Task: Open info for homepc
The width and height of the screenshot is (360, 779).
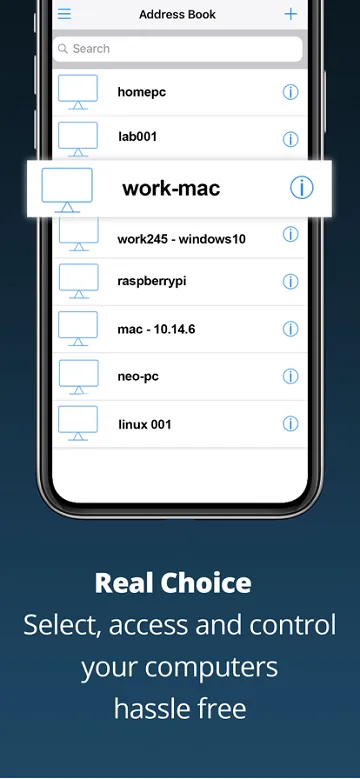Action: (x=290, y=92)
